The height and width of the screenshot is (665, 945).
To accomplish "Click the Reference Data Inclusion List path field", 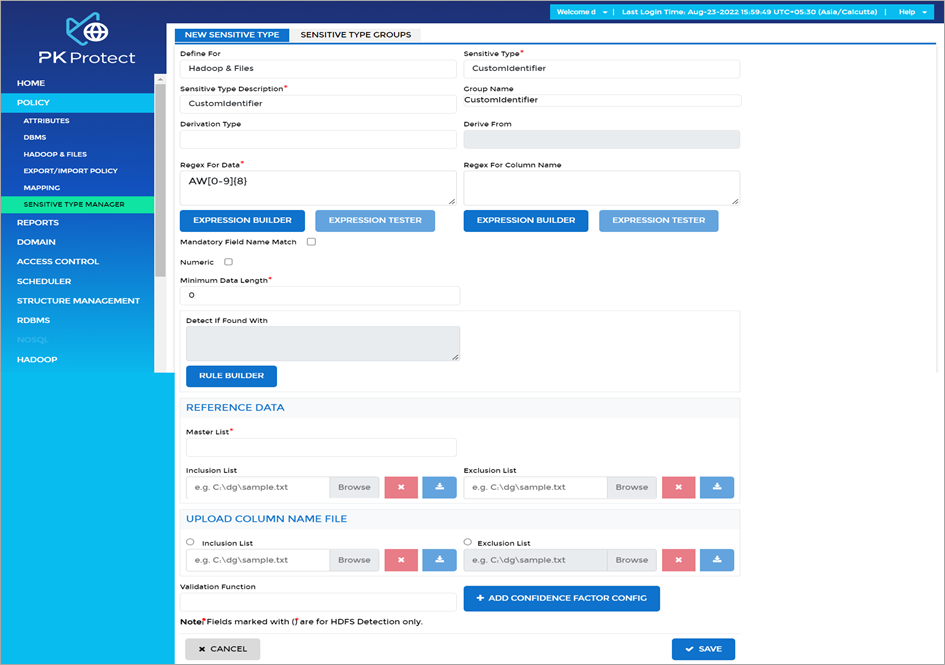I will 258,487.
